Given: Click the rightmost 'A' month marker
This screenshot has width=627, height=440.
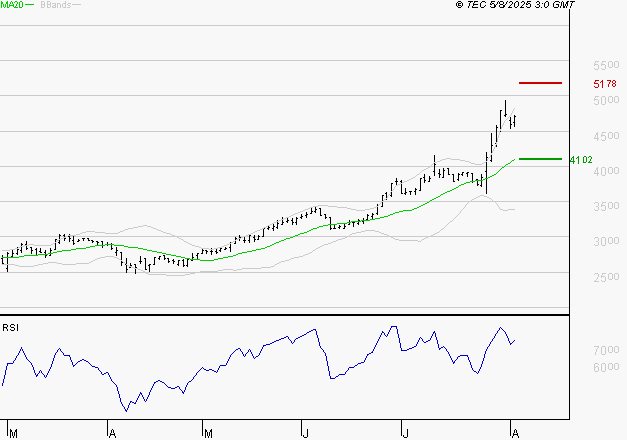Looking at the screenshot, I should tap(514, 432).
